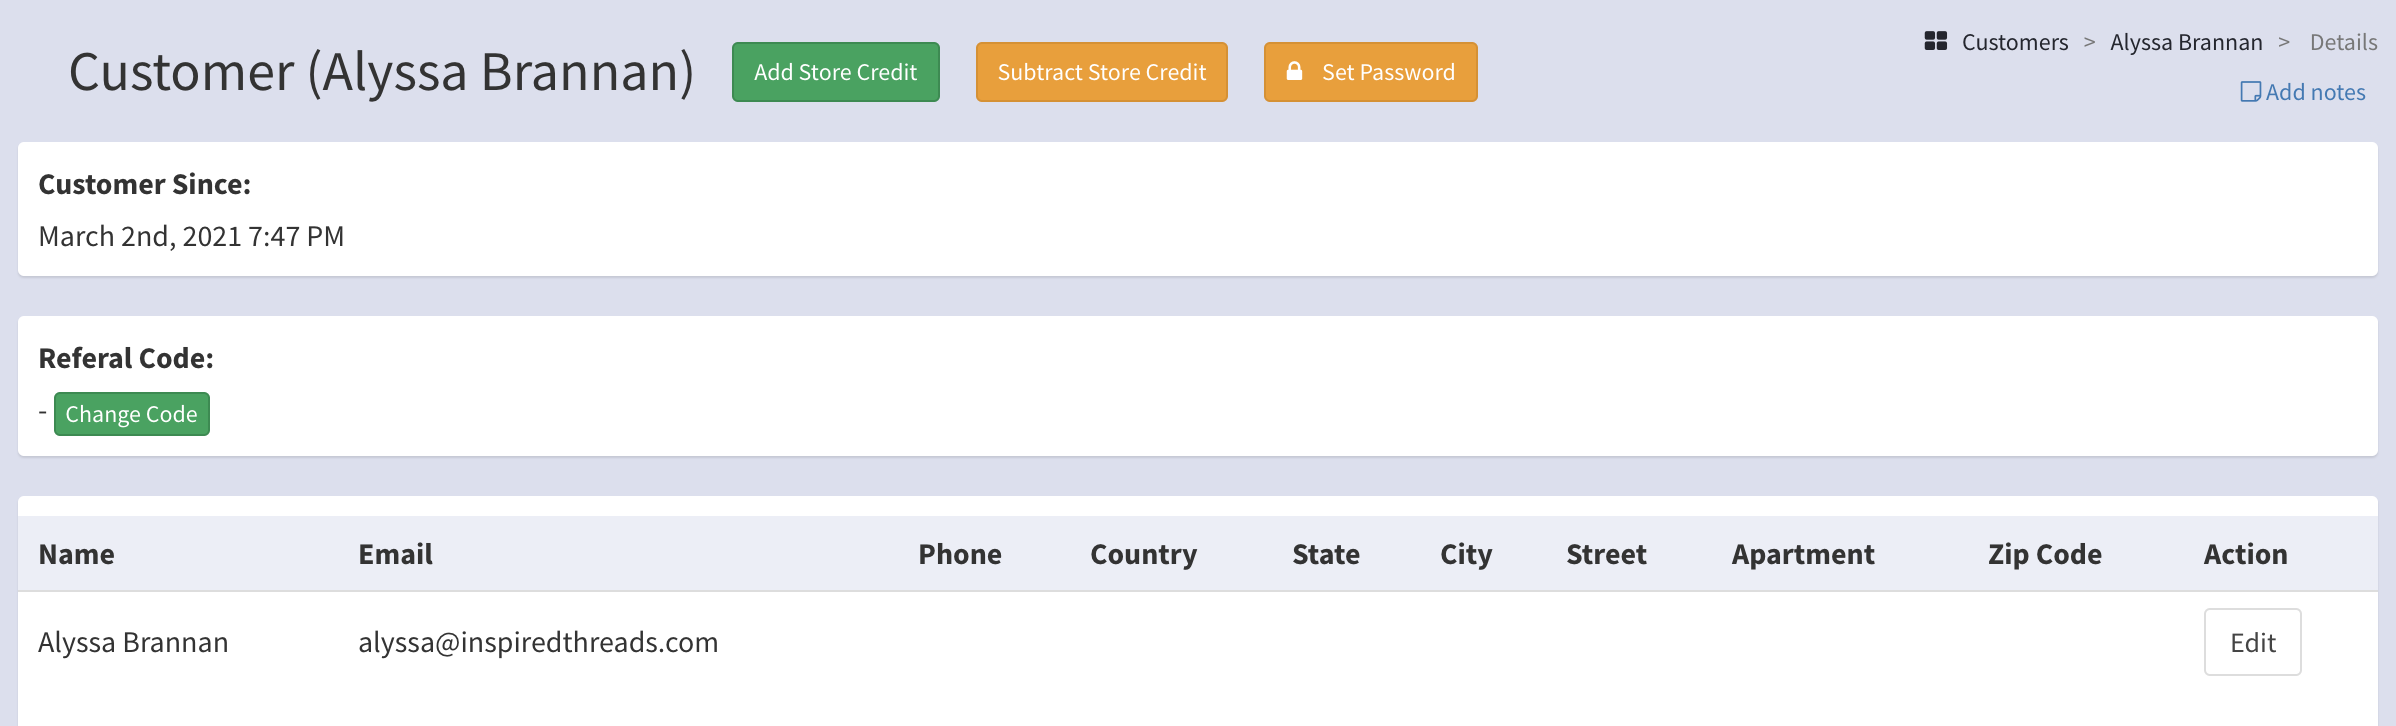Image resolution: width=2396 pixels, height=726 pixels.
Task: Click the Email column header
Action: click(x=395, y=554)
